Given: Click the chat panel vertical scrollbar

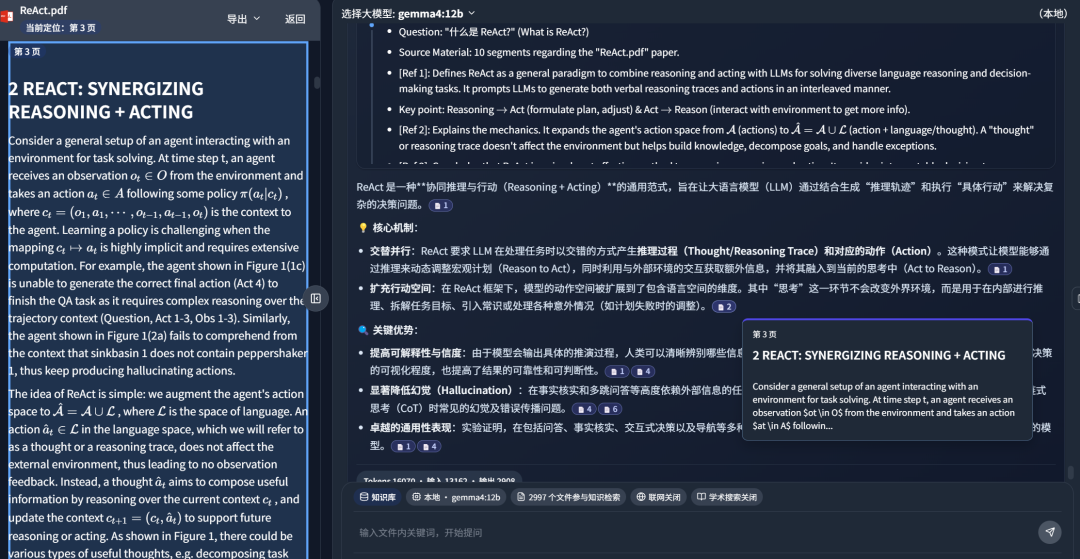Looking at the screenshot, I should pos(1070,473).
